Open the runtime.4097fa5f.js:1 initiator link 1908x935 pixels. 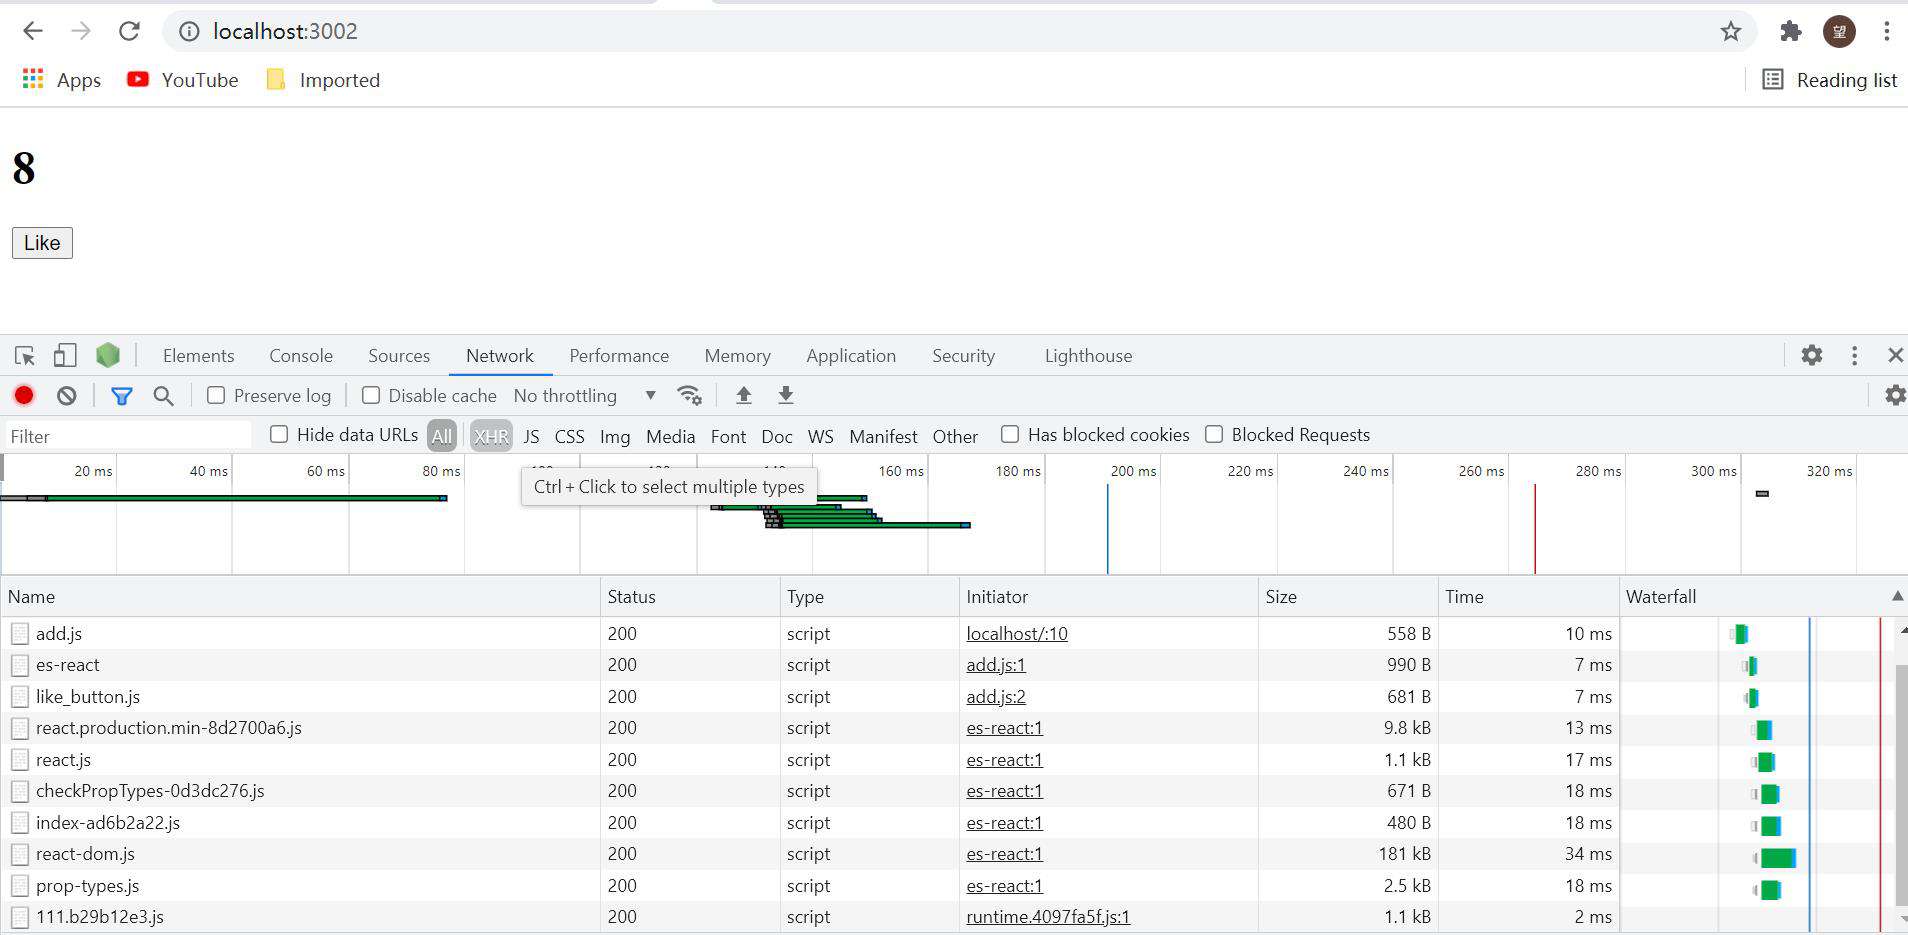[x=1048, y=917]
